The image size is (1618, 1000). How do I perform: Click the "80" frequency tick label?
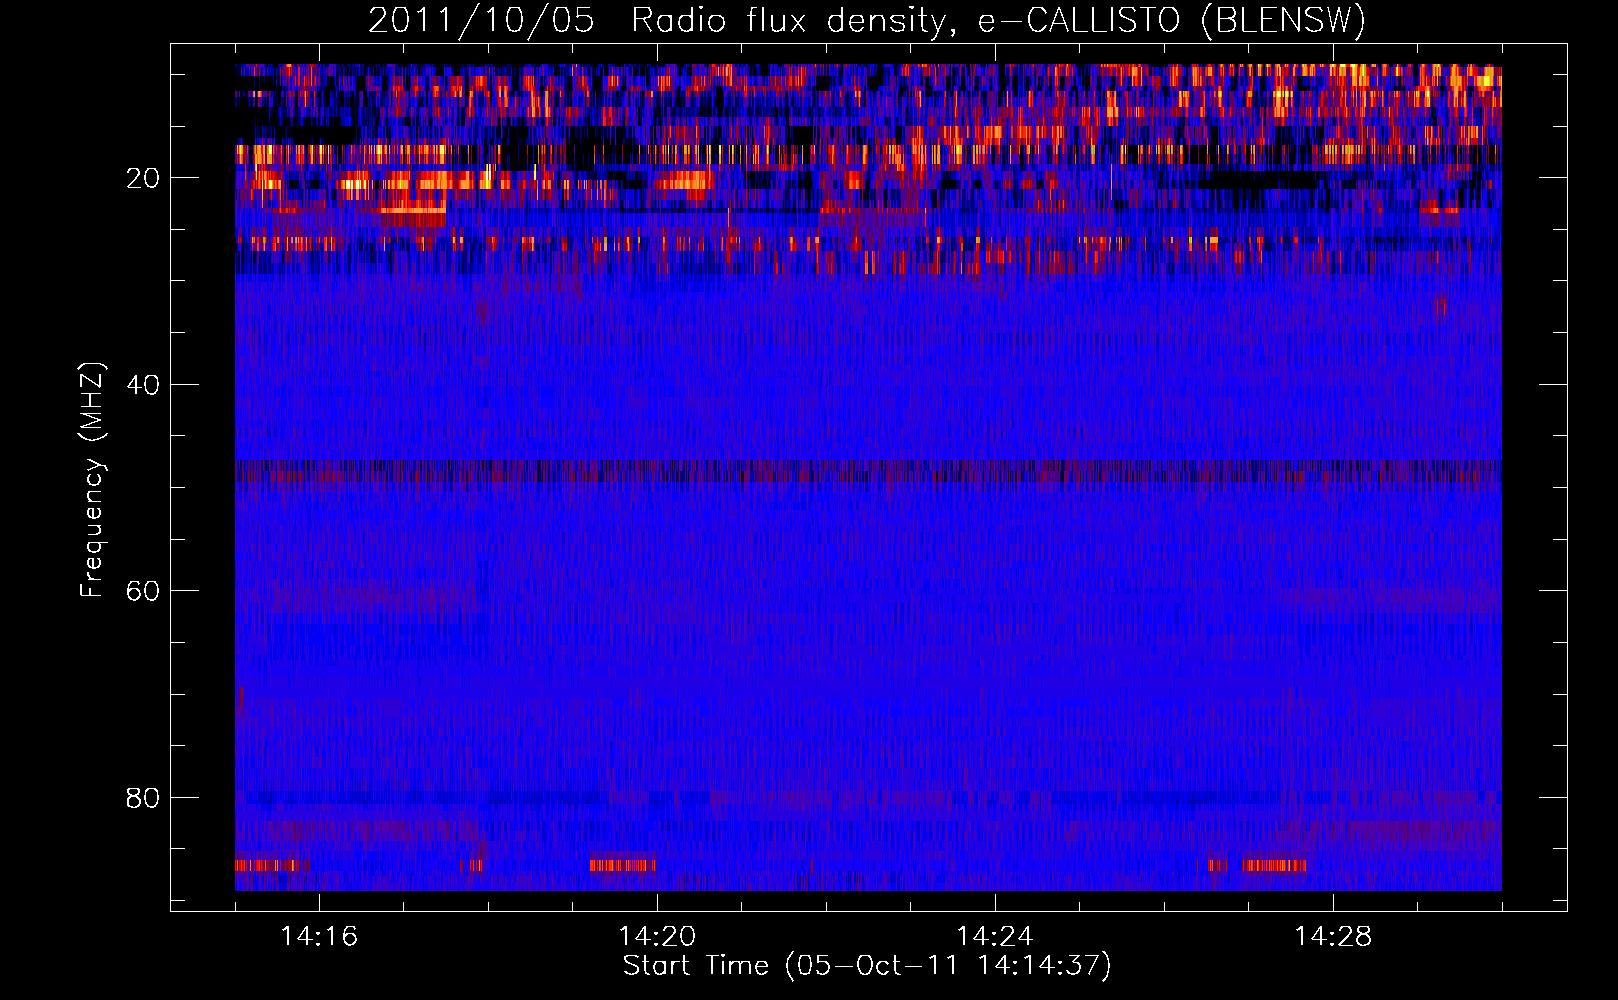(143, 798)
